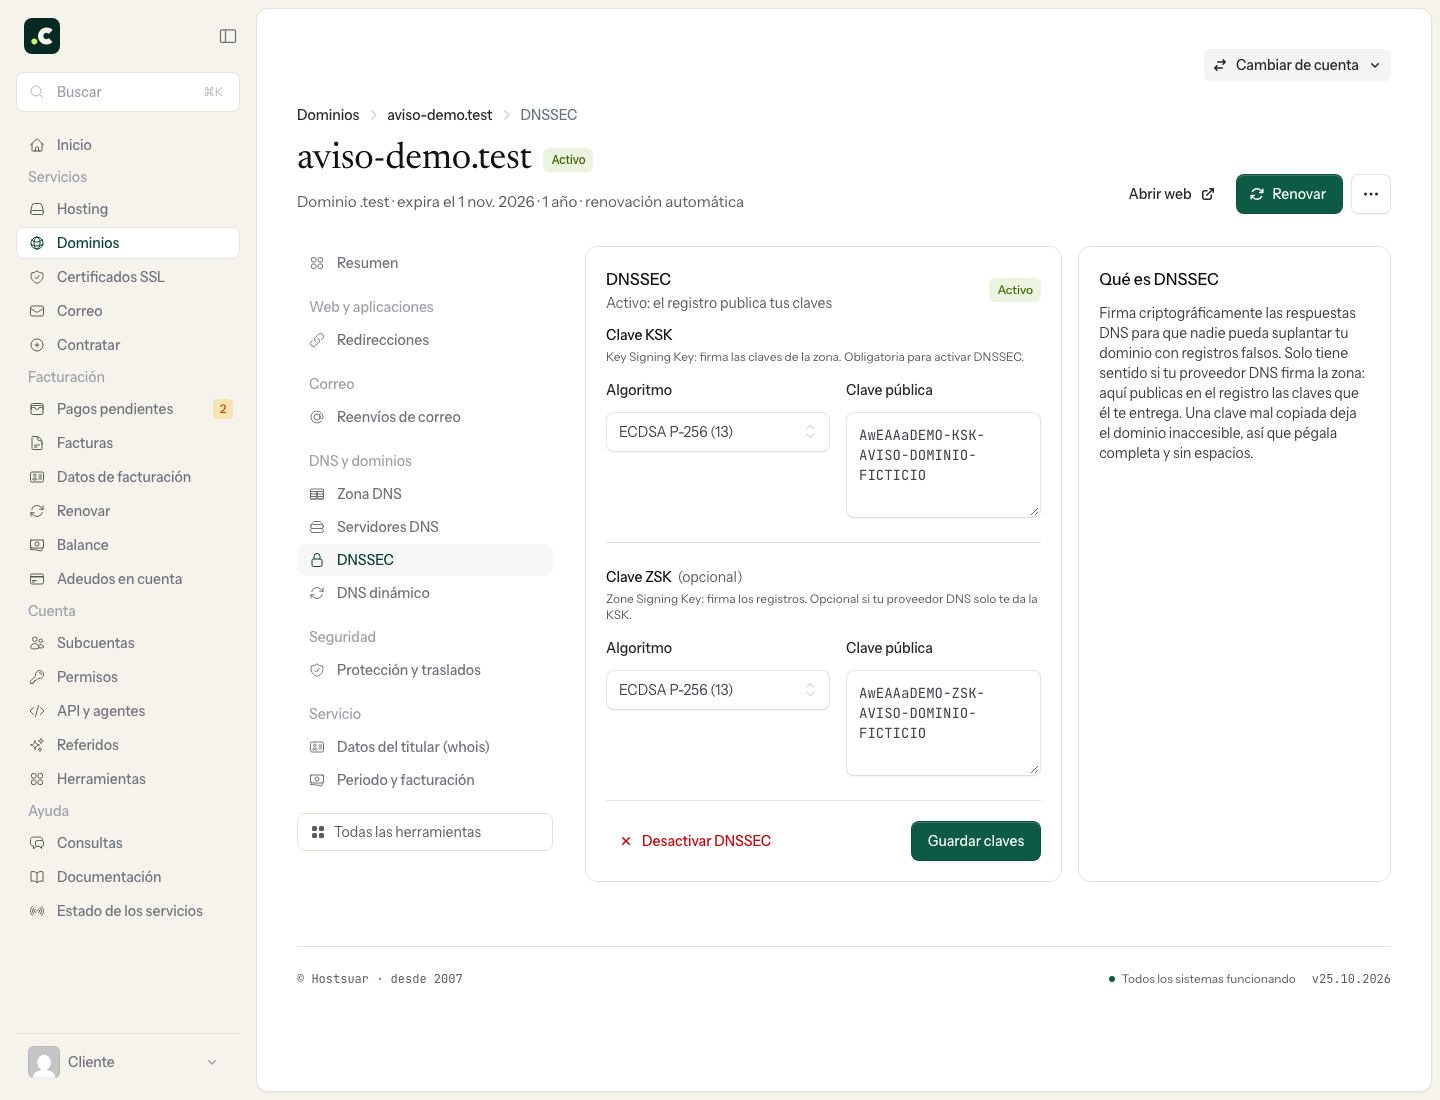Click the aviso-demo.test breadcrumb

pos(440,115)
